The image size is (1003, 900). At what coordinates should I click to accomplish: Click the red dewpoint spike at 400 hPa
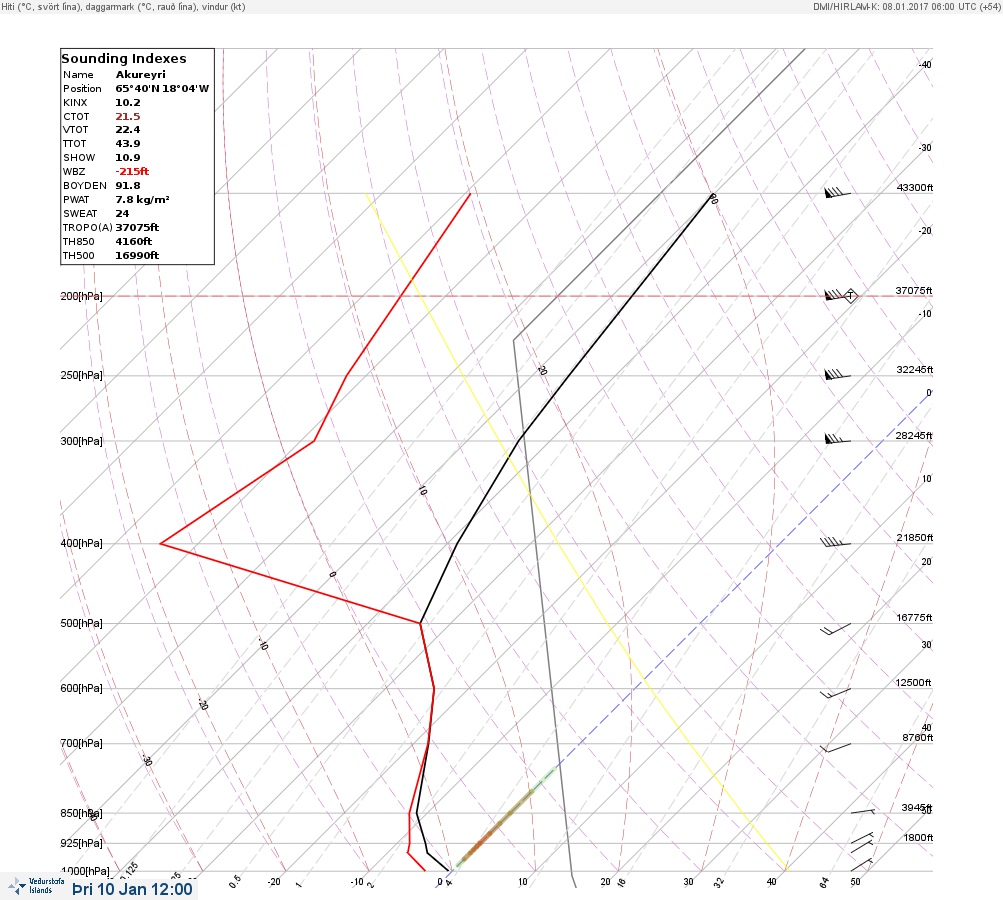tap(161, 543)
